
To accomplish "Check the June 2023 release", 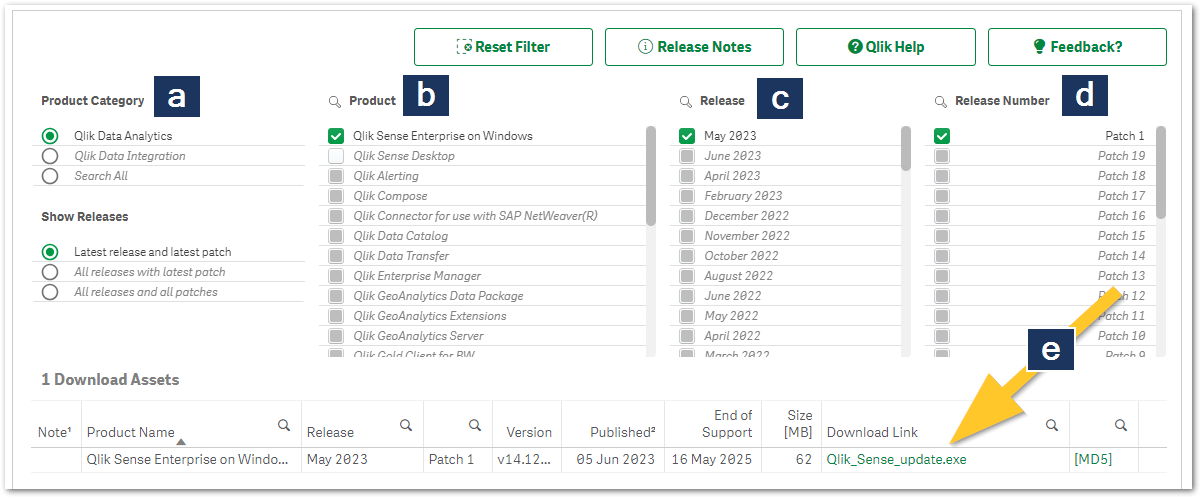I will tap(687, 156).
